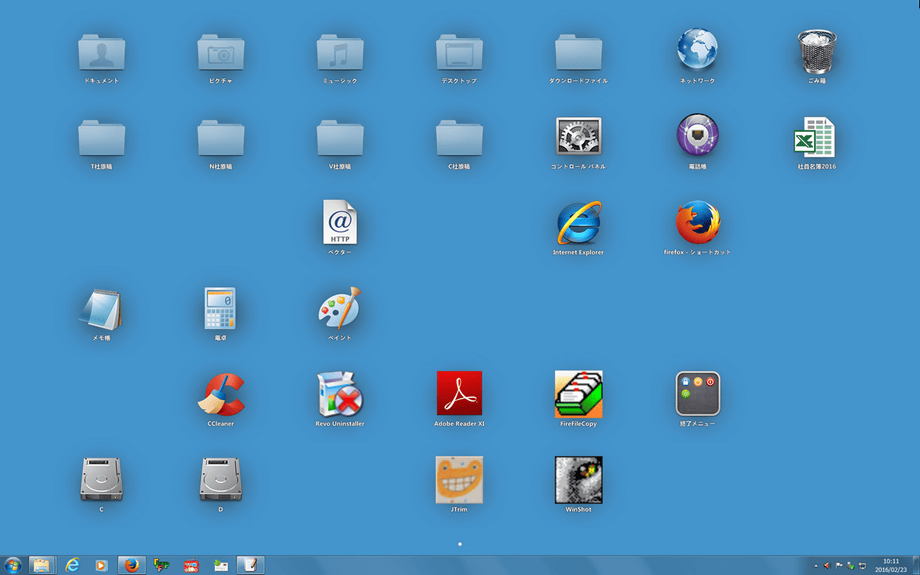
Task: Click the Show desktop button
Action: point(916,566)
